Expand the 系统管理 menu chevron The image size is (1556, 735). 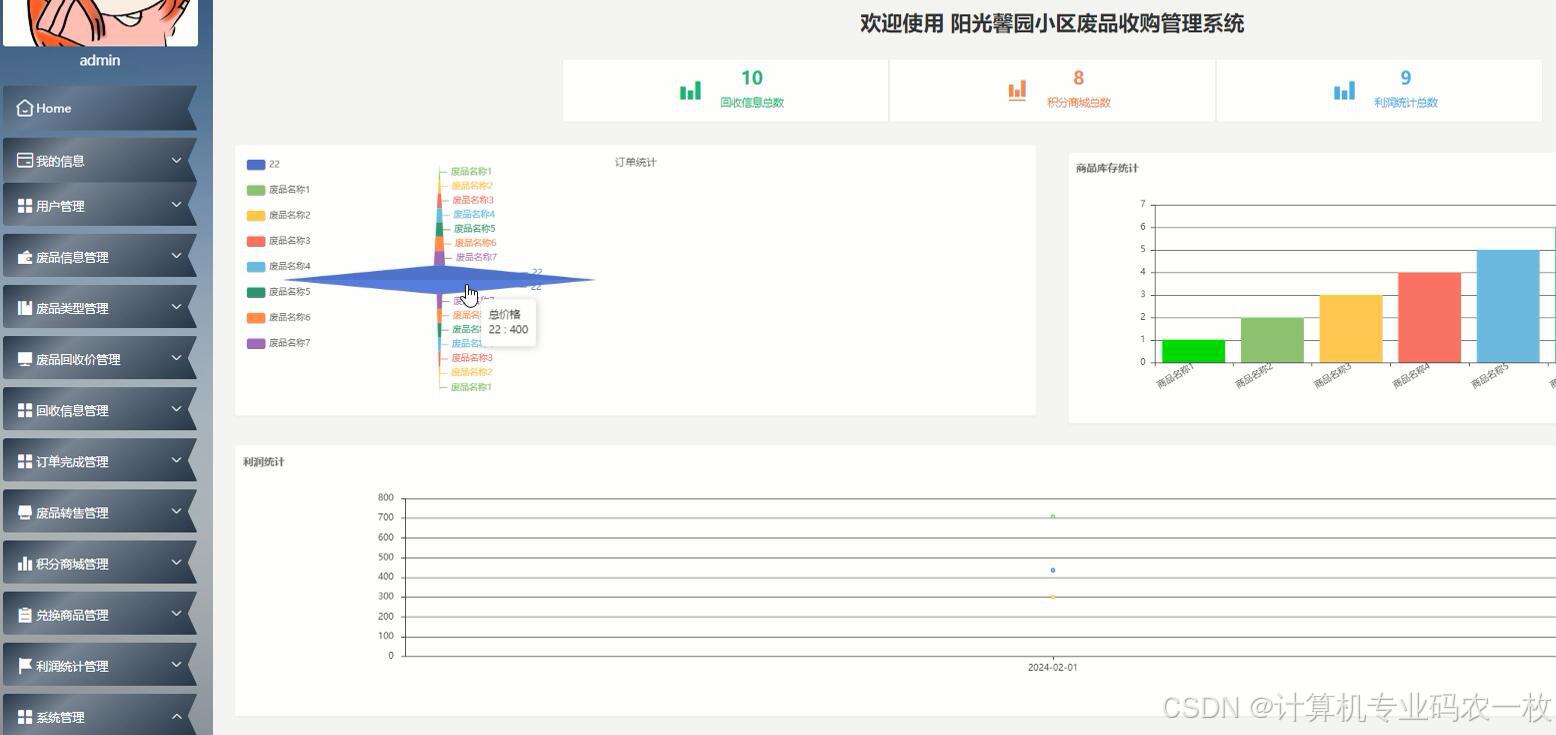tap(177, 716)
